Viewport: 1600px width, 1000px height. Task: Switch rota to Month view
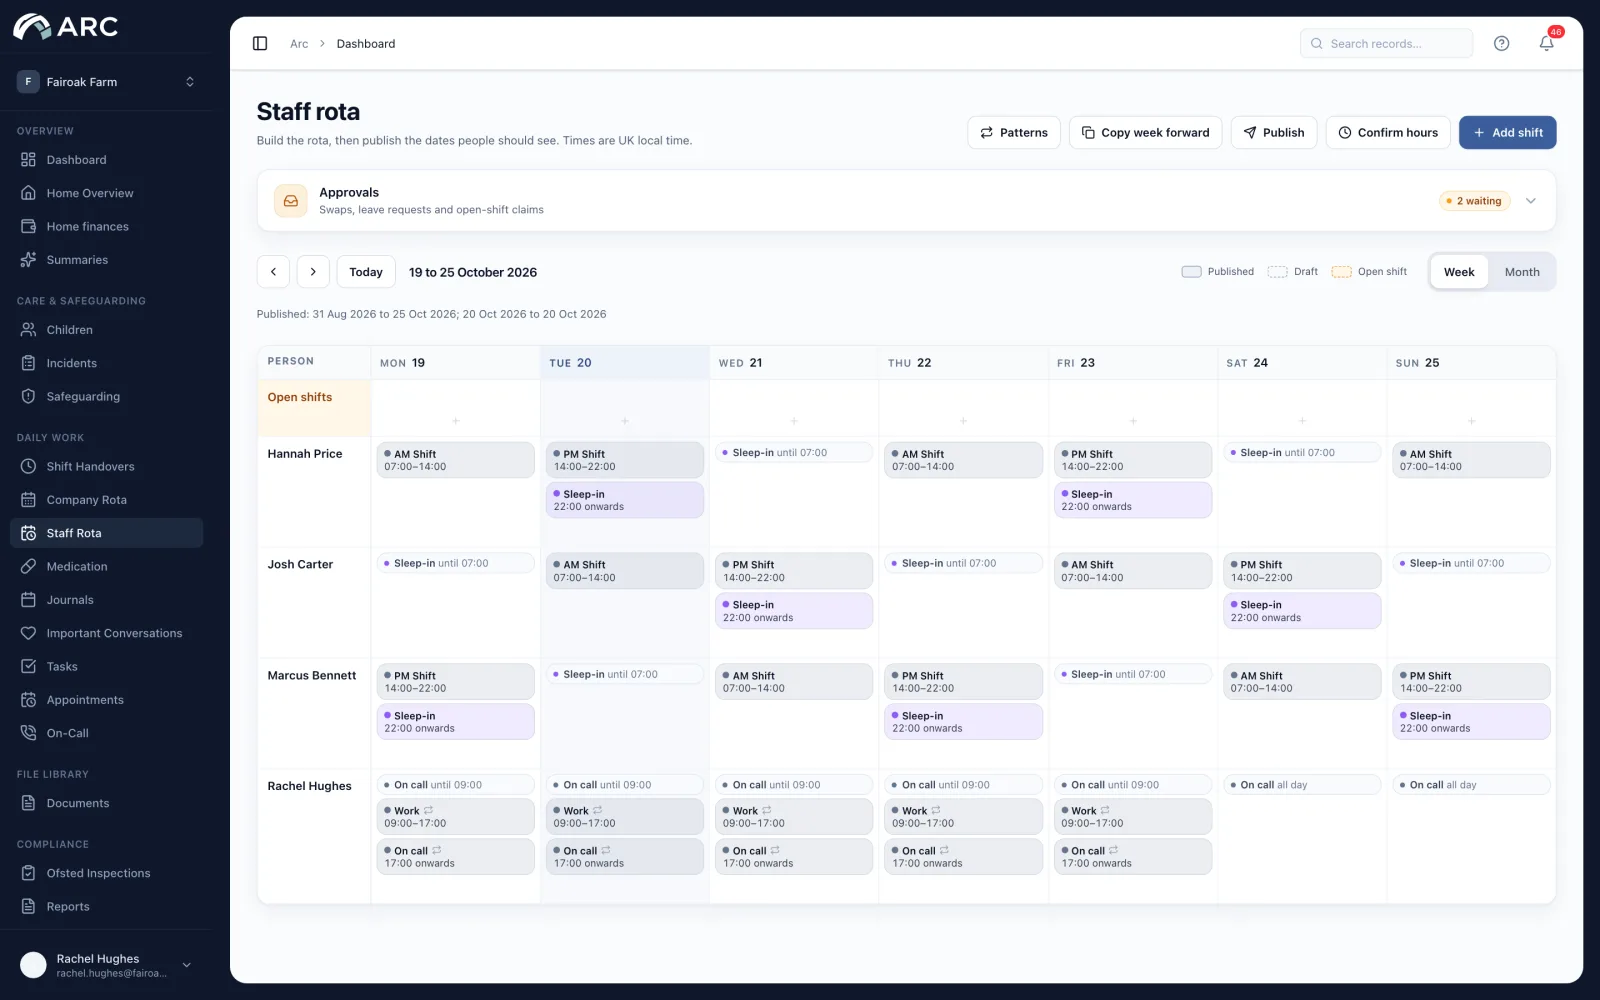pyautogui.click(x=1522, y=272)
